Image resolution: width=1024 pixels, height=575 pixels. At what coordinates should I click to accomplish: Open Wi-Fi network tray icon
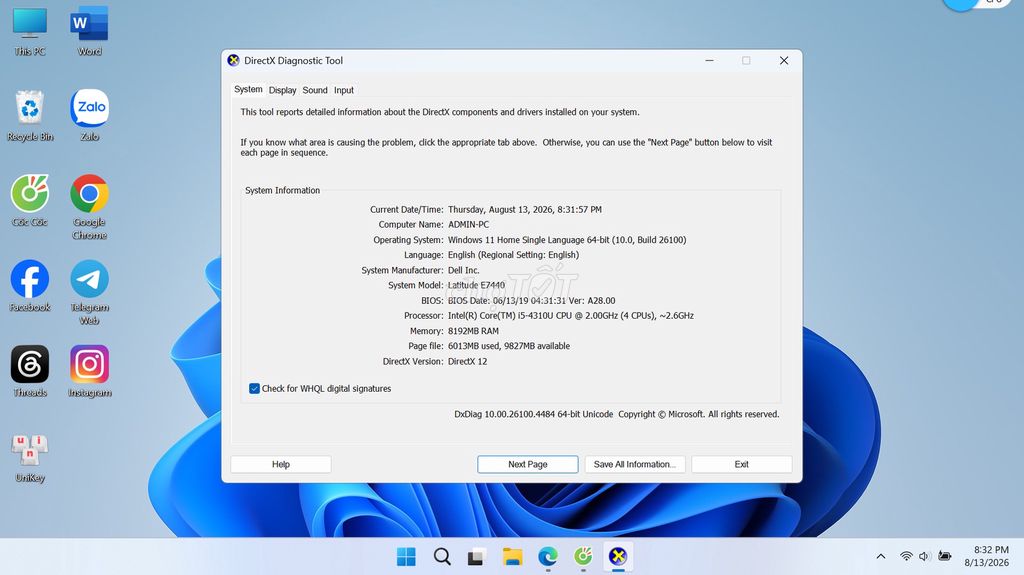click(x=906, y=557)
